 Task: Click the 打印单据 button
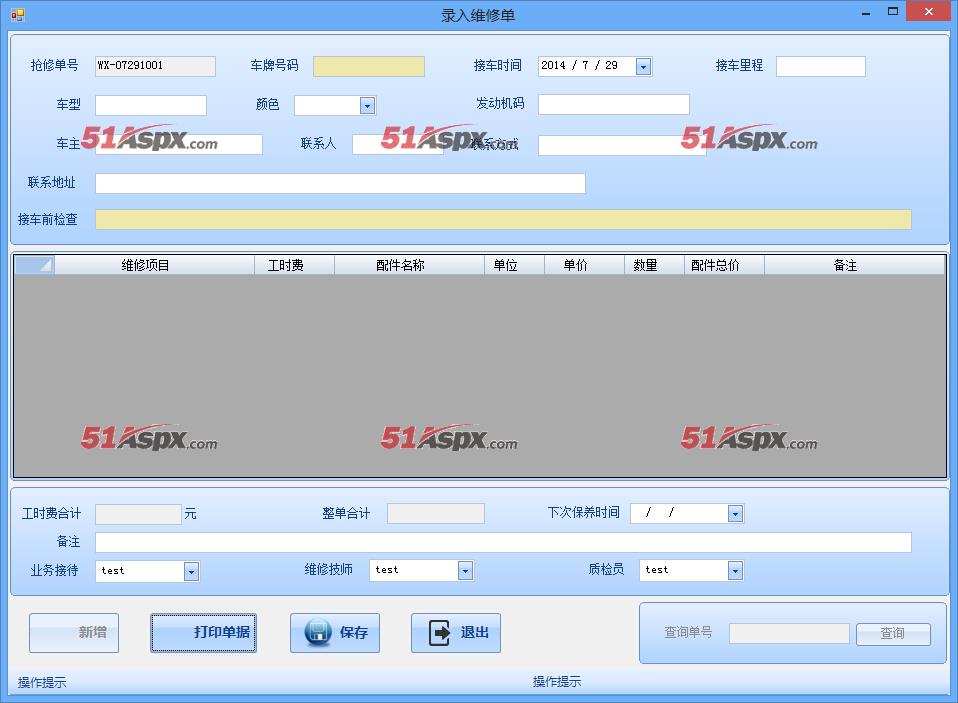click(x=203, y=633)
